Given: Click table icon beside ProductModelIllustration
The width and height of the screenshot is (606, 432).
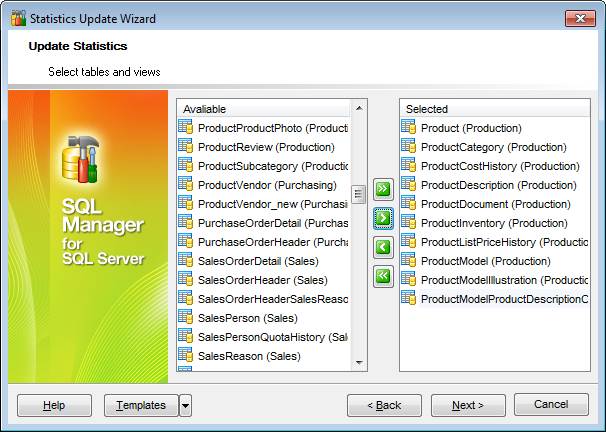Looking at the screenshot, I should click(409, 279).
